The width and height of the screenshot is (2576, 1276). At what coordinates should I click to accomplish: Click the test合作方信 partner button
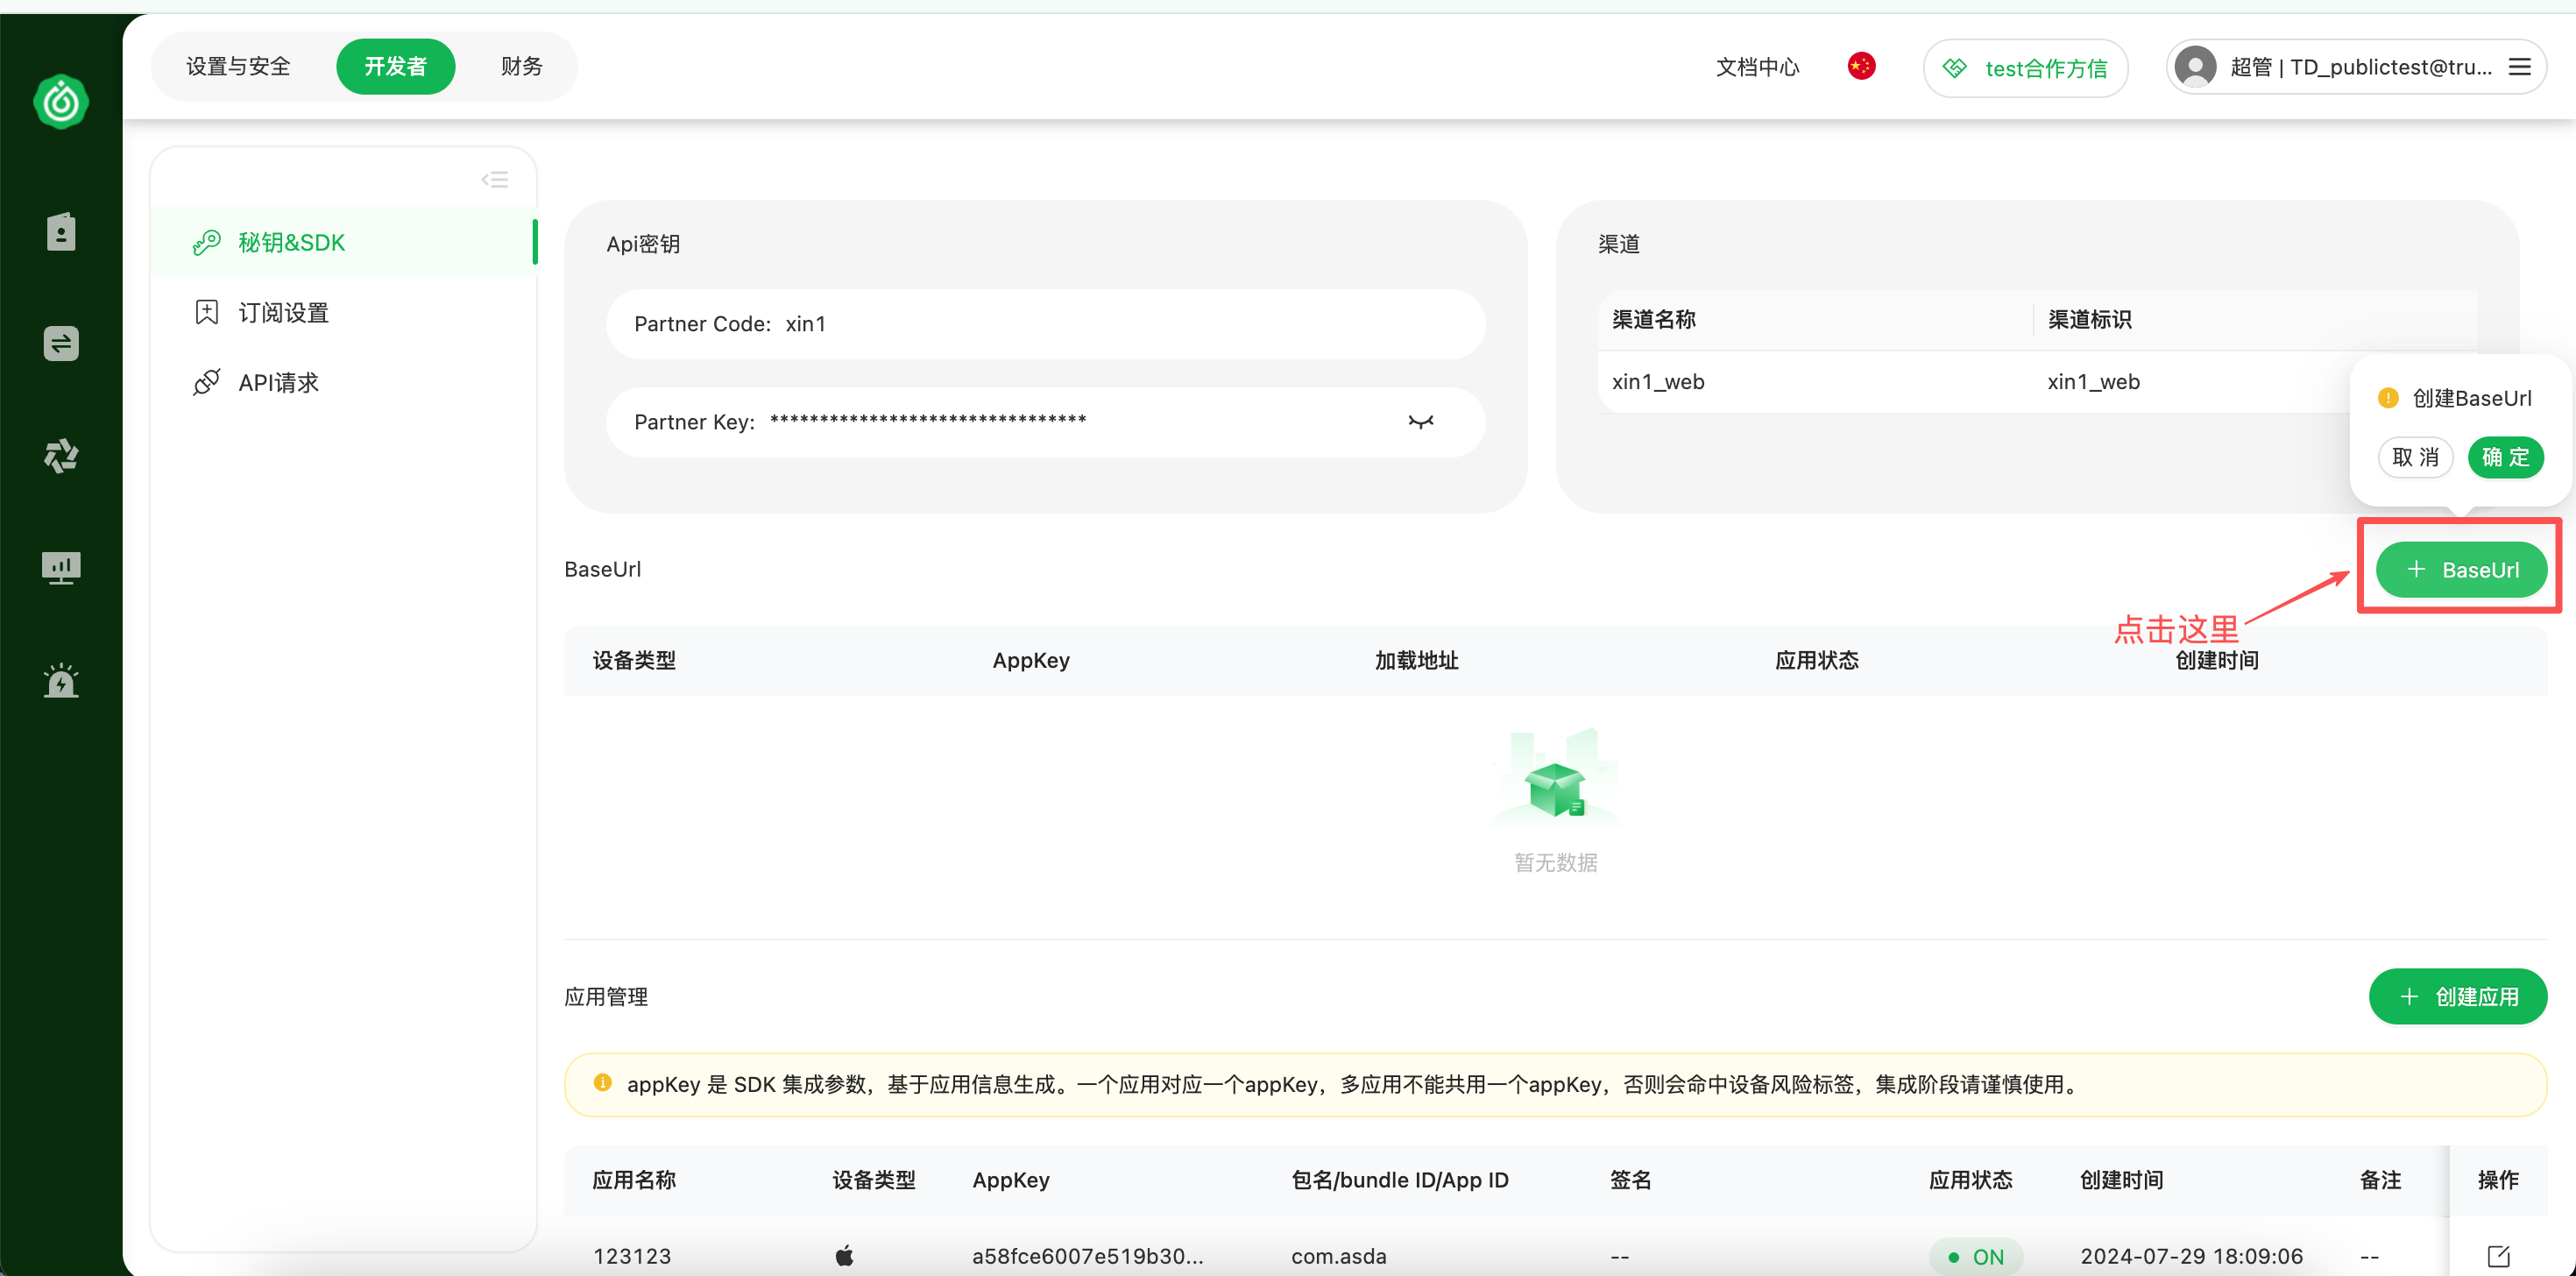pos(2025,68)
